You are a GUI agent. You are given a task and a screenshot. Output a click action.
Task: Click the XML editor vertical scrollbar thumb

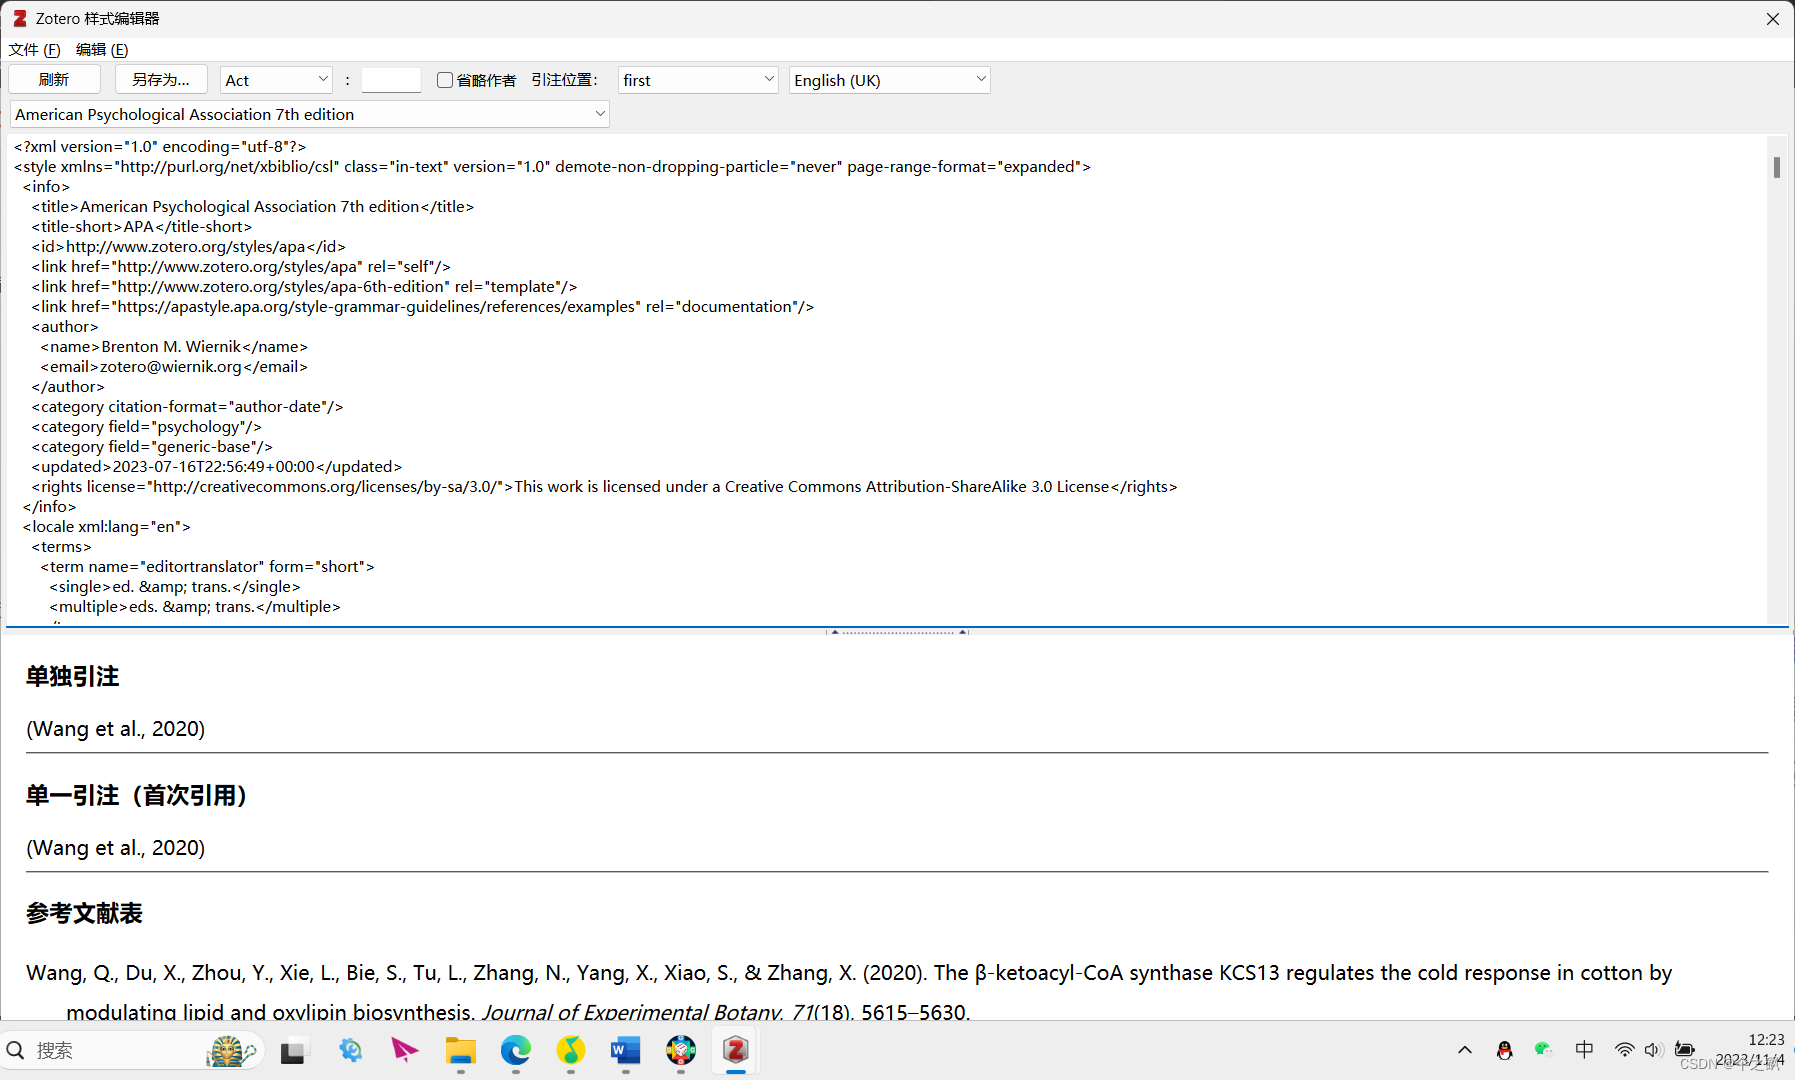1777,167
